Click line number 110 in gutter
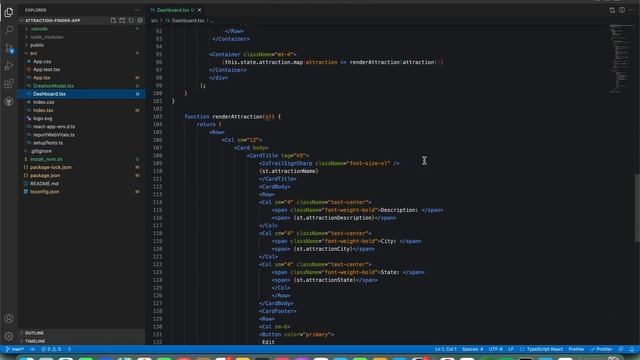640x360 pixels. (x=158, y=171)
